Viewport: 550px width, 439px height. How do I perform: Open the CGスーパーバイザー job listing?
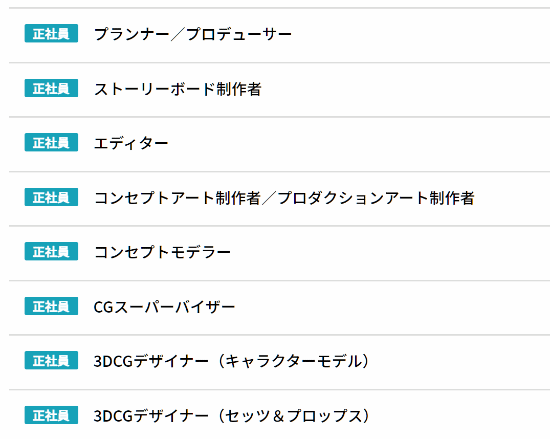164,307
